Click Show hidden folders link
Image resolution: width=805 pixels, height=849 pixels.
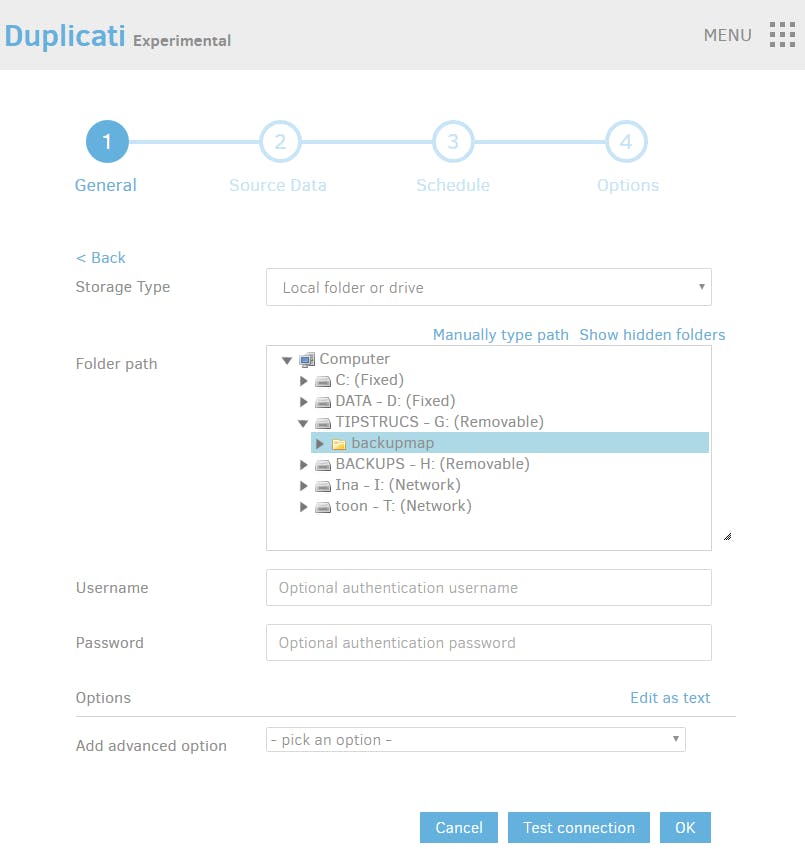click(x=652, y=335)
